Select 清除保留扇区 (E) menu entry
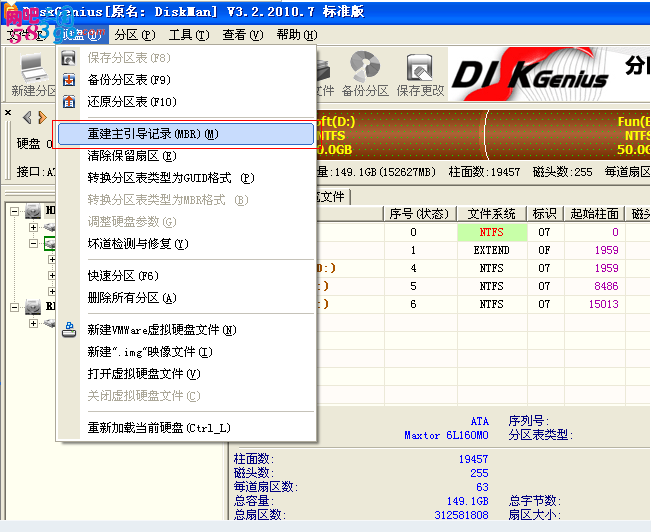The height and width of the screenshot is (532, 651). [186, 156]
